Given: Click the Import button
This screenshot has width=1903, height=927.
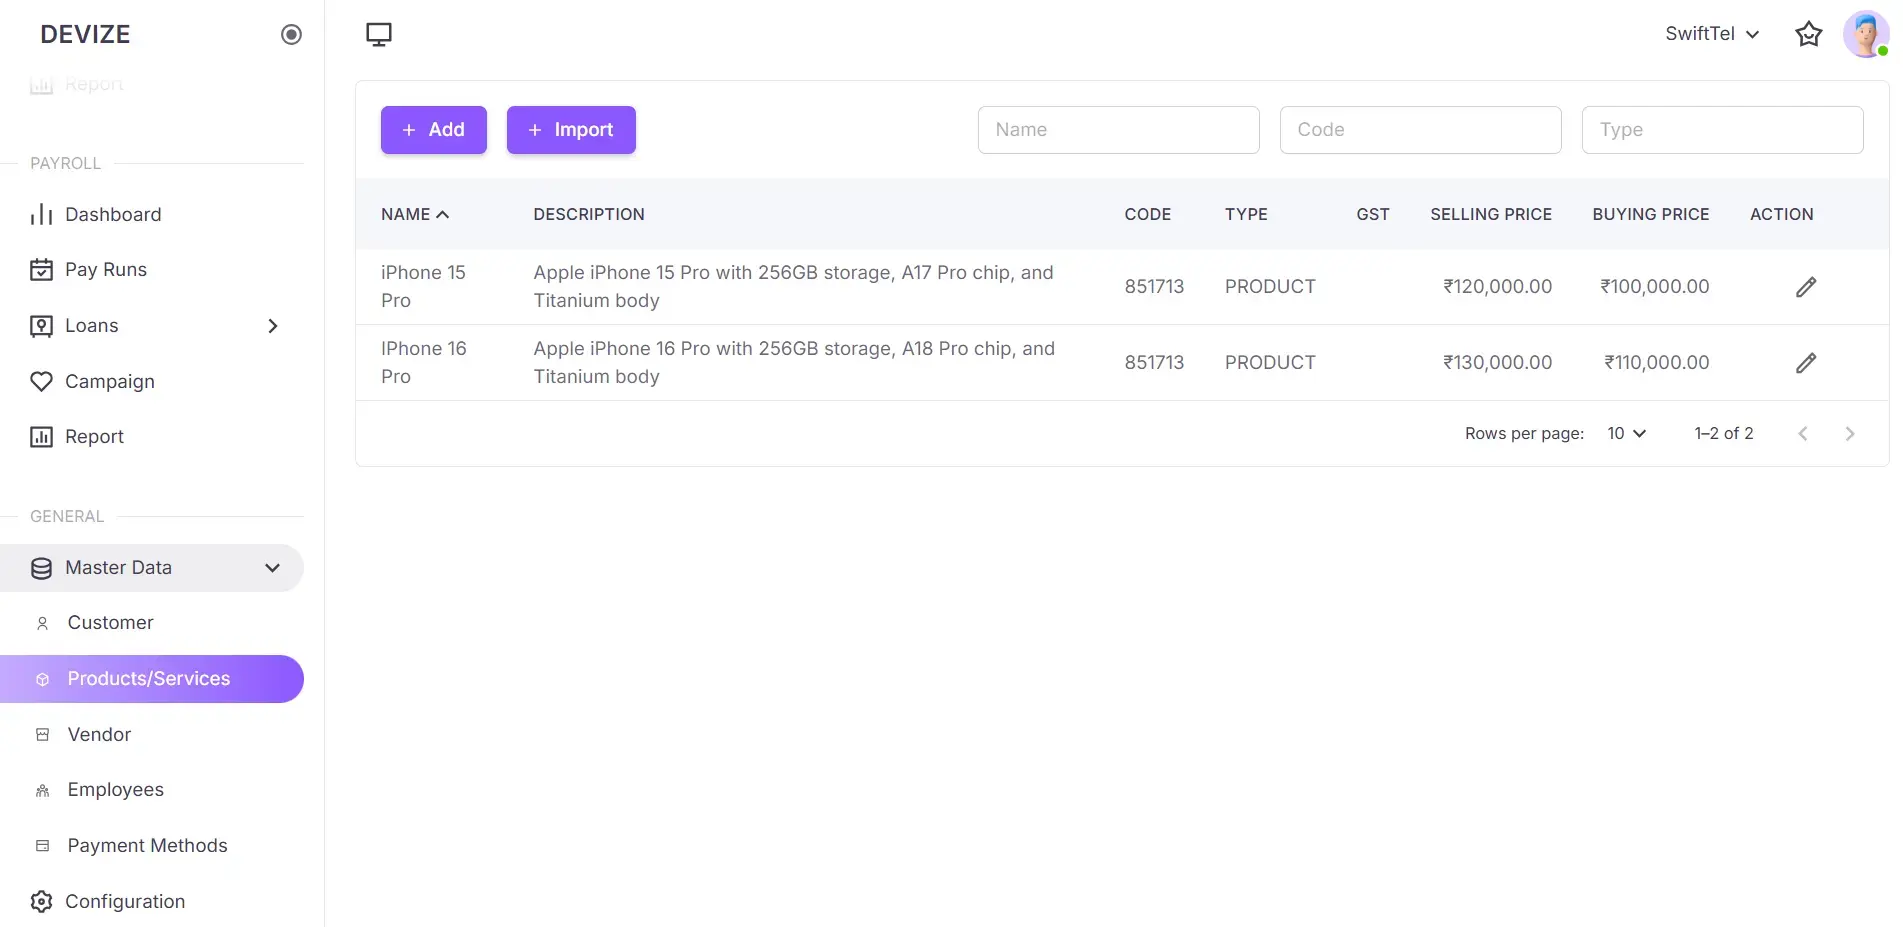Looking at the screenshot, I should tap(571, 130).
